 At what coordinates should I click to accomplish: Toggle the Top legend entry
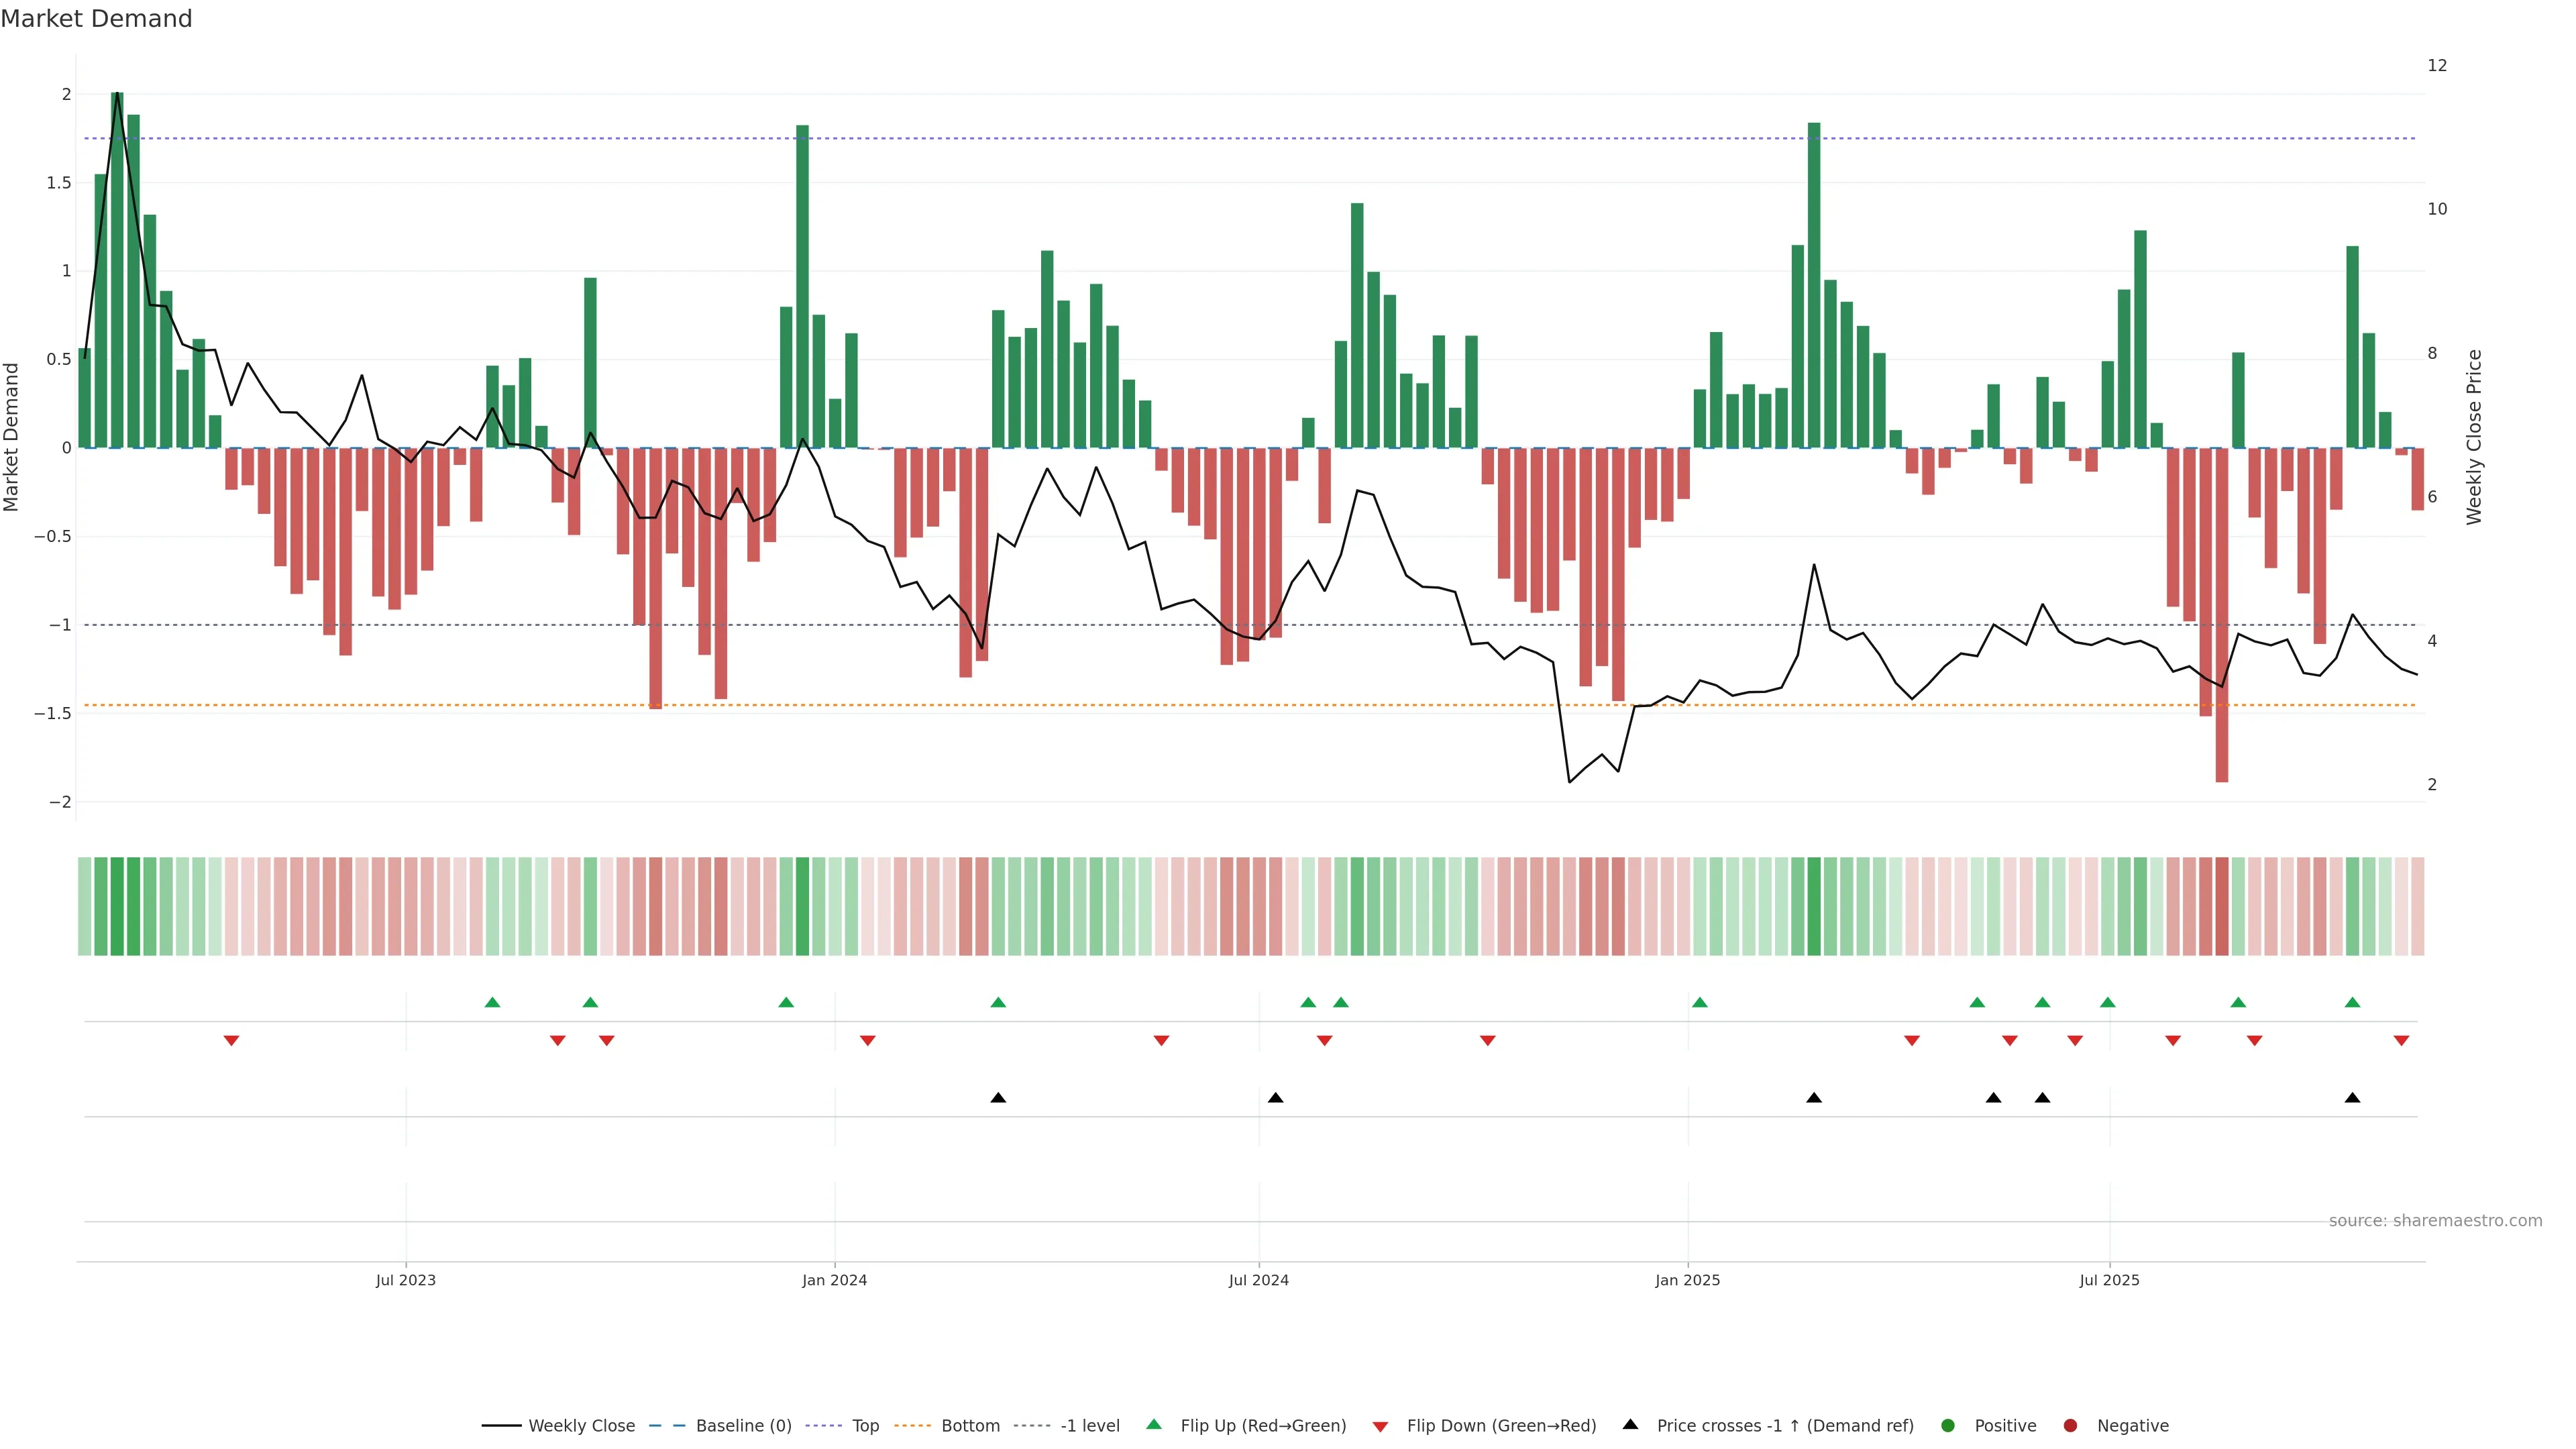tap(865, 1425)
